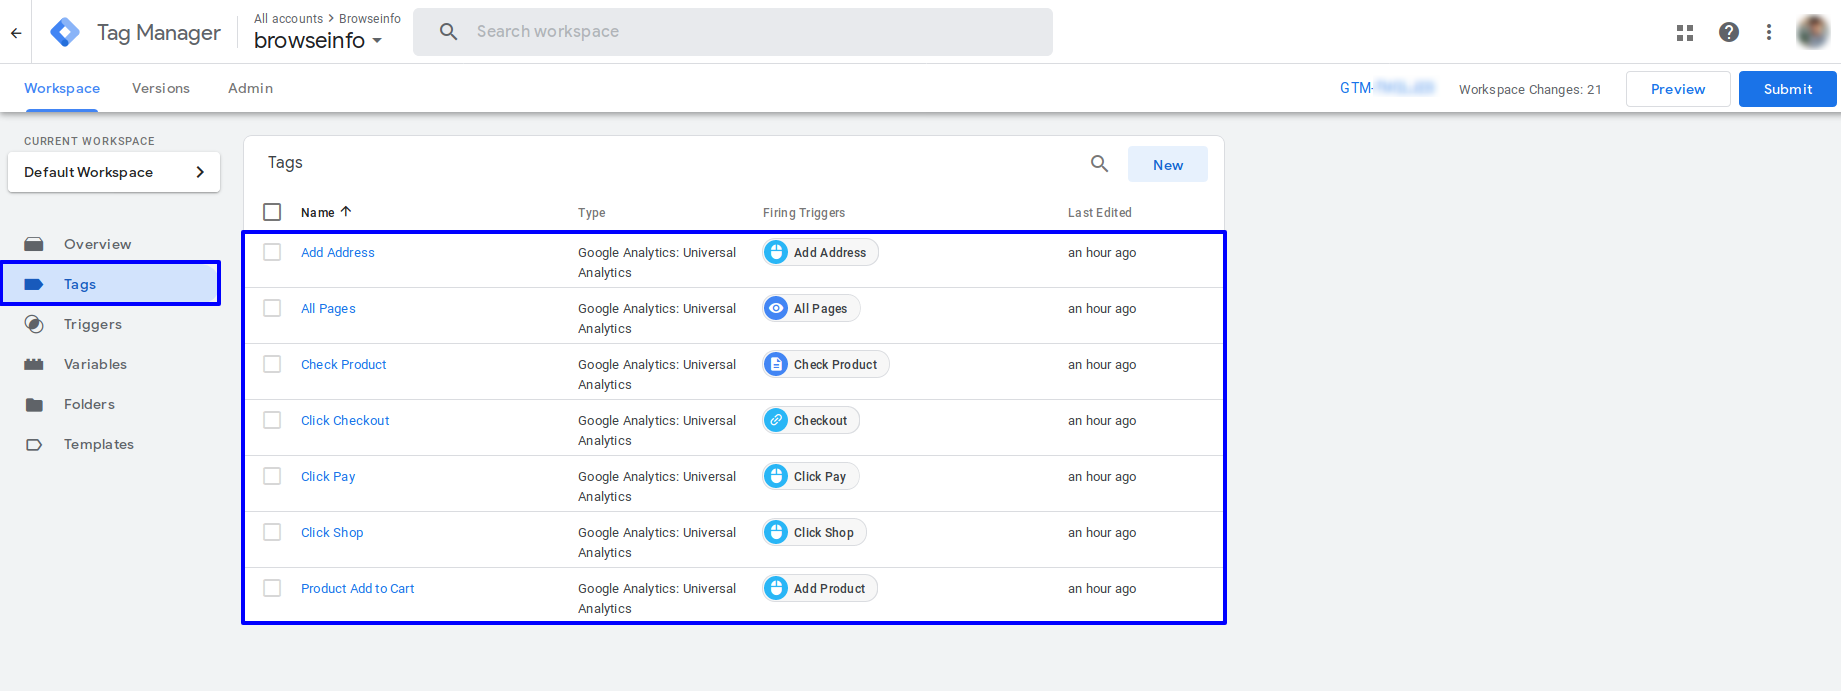Switch to the Admin tab
The image size is (1841, 691).
tap(250, 88)
